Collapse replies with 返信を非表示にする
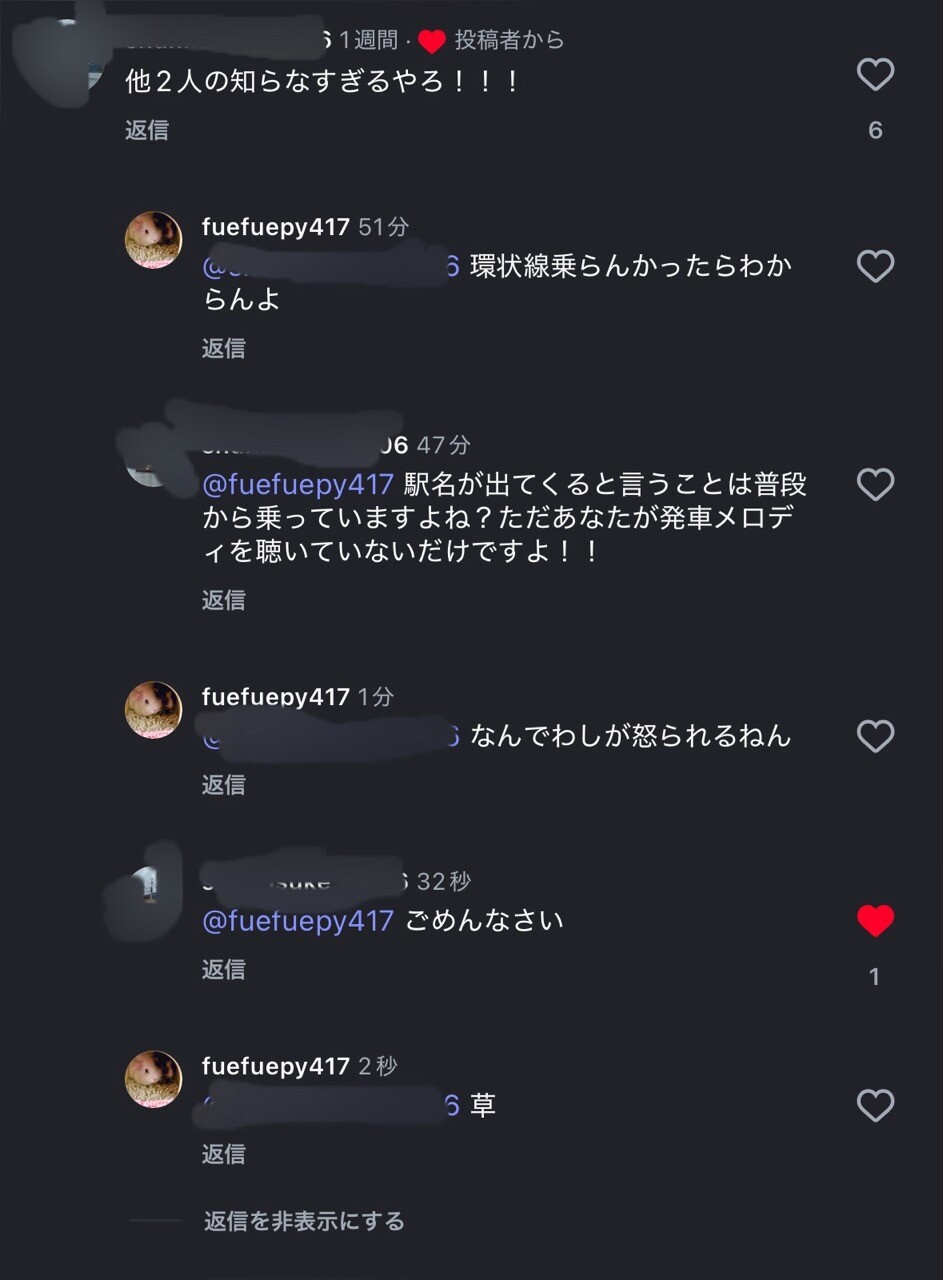943x1280 pixels. (x=304, y=1221)
